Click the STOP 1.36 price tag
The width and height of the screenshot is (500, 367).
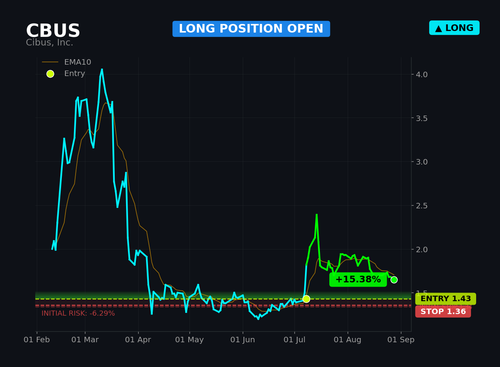click(443, 312)
